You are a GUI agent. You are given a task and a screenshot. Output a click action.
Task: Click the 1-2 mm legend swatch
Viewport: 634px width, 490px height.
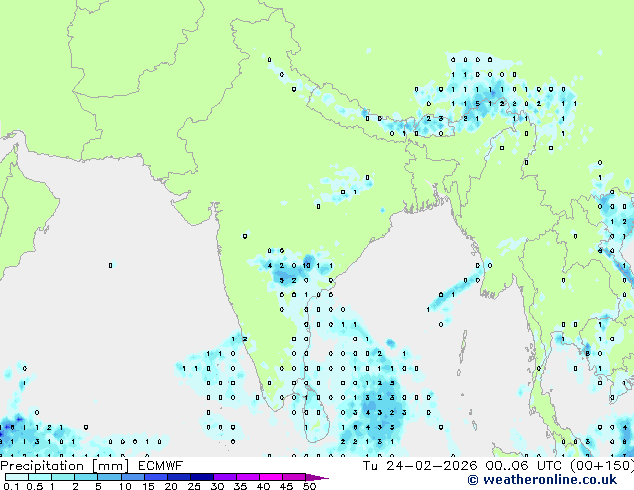tap(63, 477)
